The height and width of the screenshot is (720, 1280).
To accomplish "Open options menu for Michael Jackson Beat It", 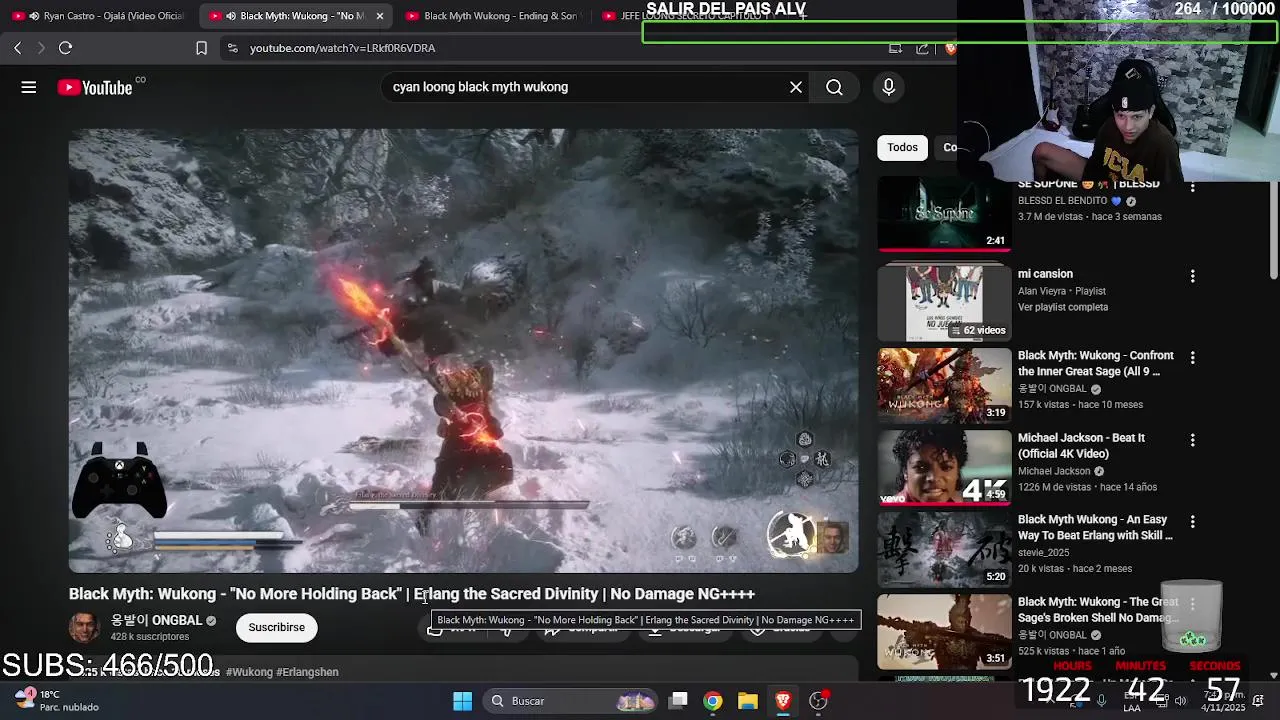I will tap(1192, 439).
